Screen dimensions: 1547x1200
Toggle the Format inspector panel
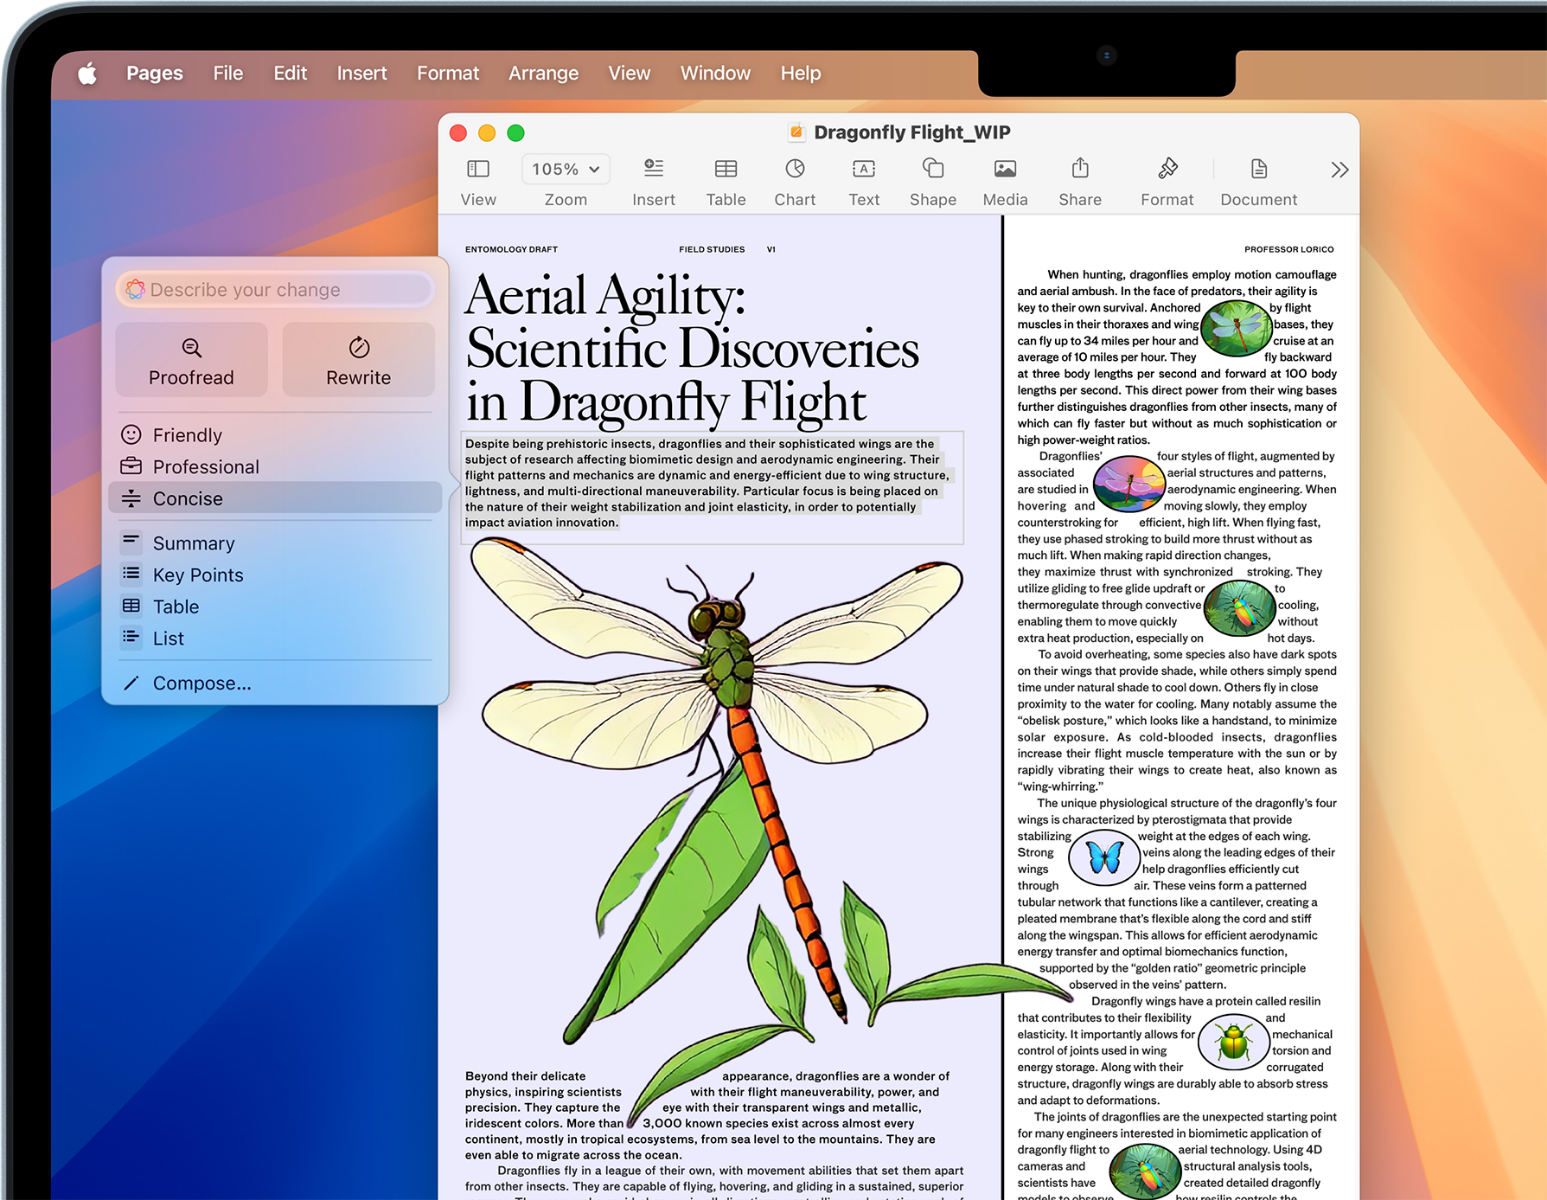coord(1166,169)
